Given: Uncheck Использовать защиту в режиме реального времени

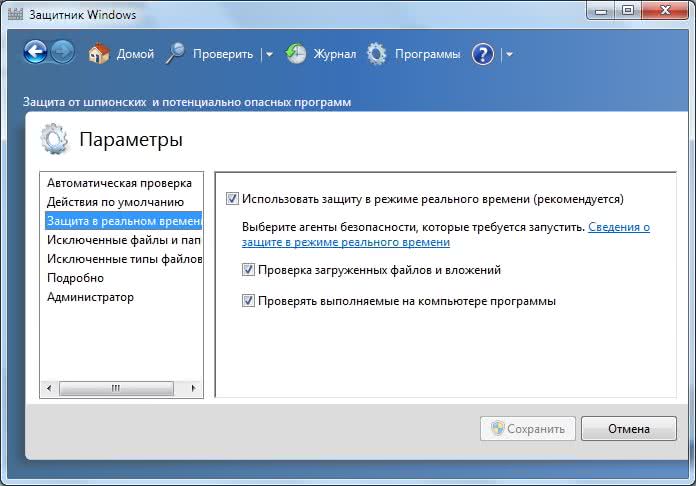Looking at the screenshot, I should point(232,198).
